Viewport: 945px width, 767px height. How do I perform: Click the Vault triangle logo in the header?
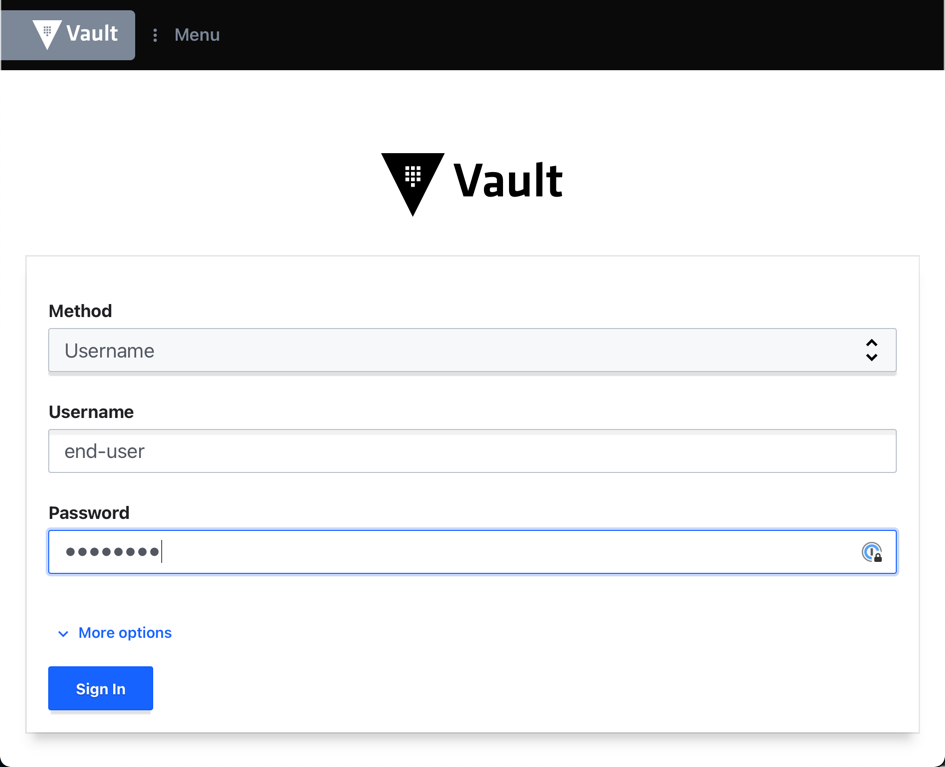coord(47,35)
